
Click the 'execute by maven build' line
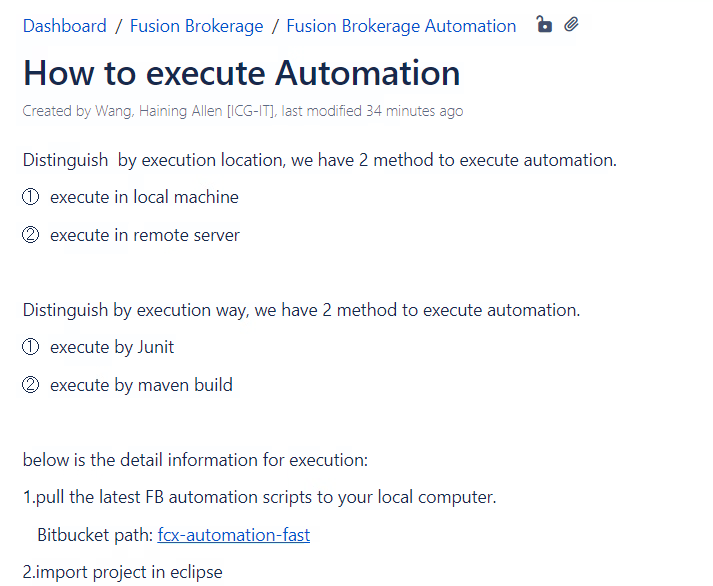point(141,385)
